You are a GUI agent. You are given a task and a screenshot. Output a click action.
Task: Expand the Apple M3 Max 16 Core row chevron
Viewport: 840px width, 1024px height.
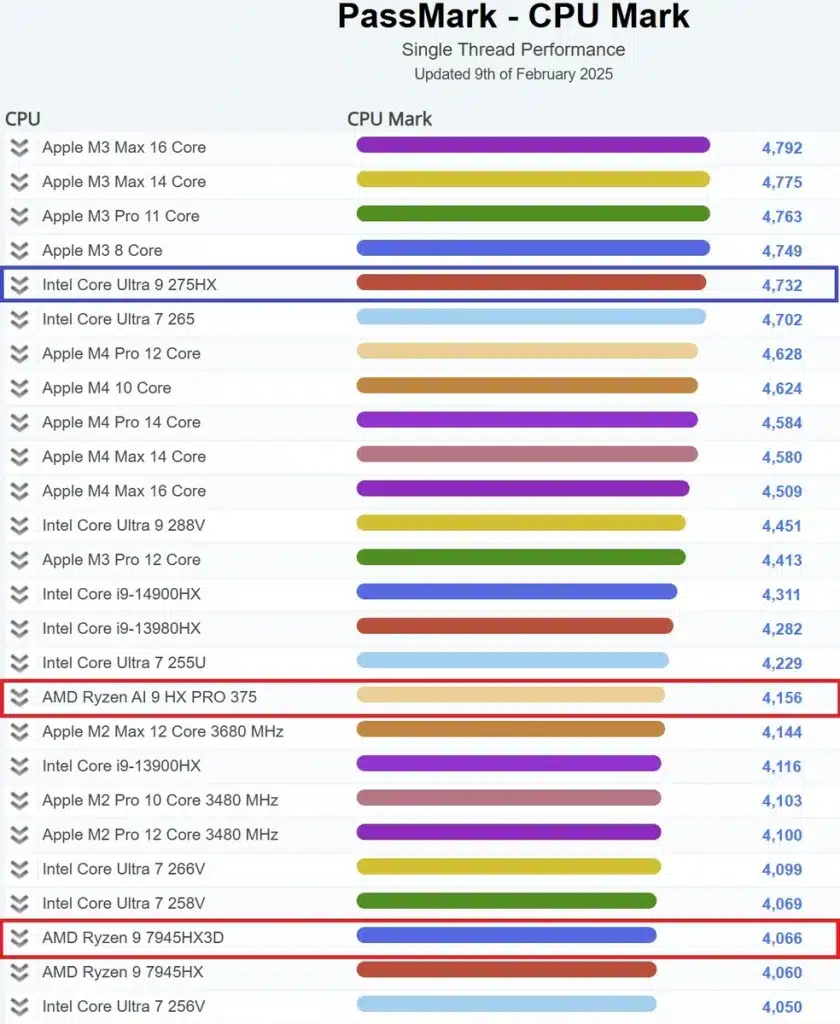coord(20,148)
